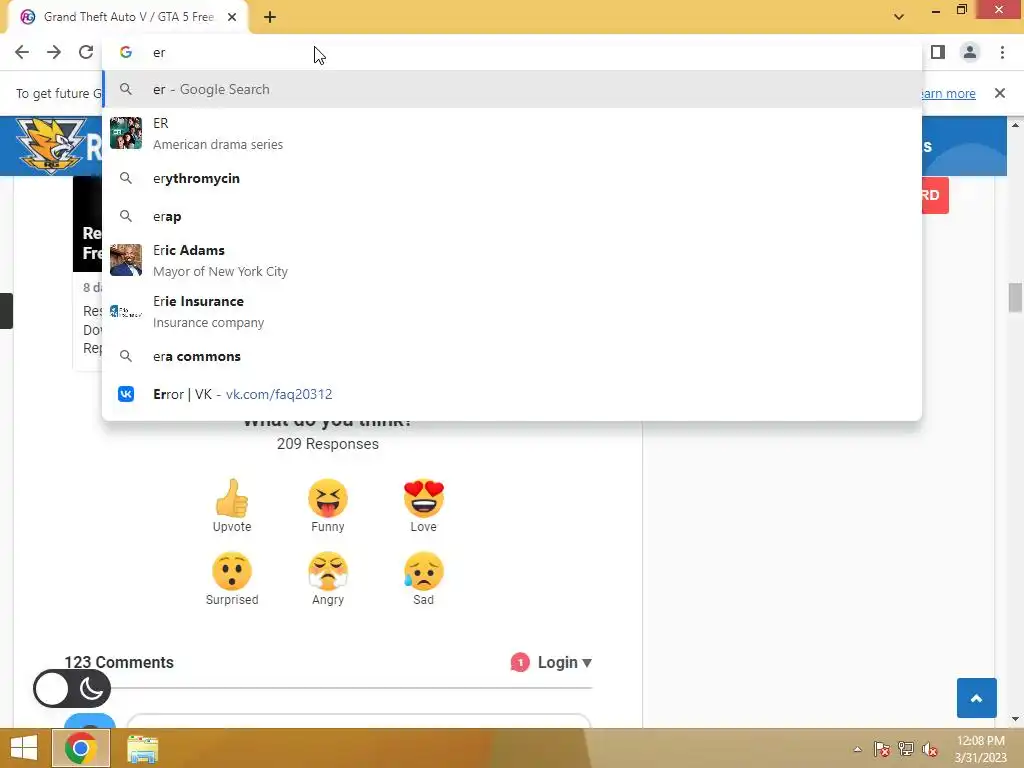Open File Explorer from taskbar
Image resolution: width=1024 pixels, height=768 pixels.
pos(142,748)
